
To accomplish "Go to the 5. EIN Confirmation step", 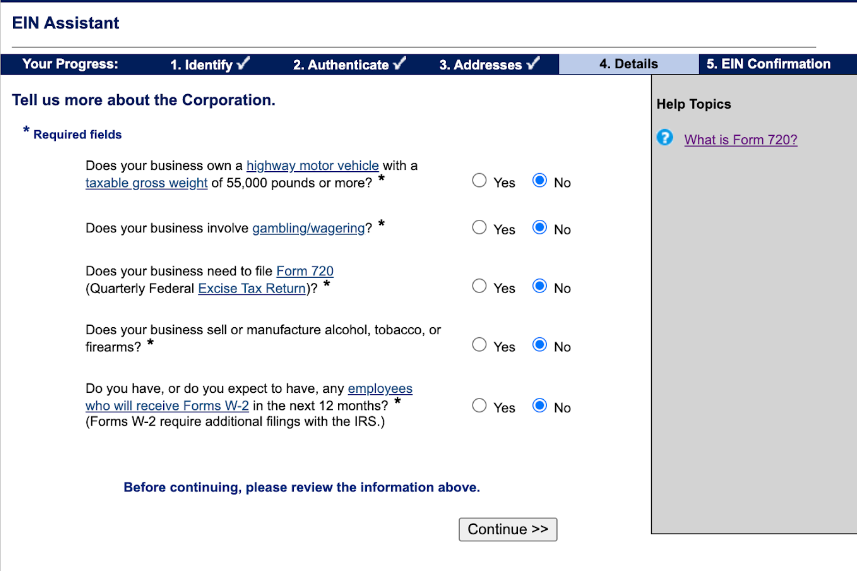I will [x=768, y=64].
